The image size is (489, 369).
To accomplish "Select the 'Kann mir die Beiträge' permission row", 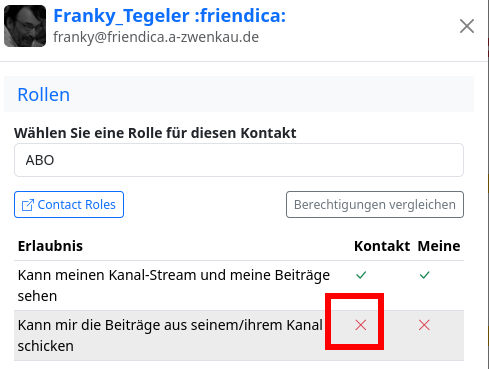I will 239,335.
